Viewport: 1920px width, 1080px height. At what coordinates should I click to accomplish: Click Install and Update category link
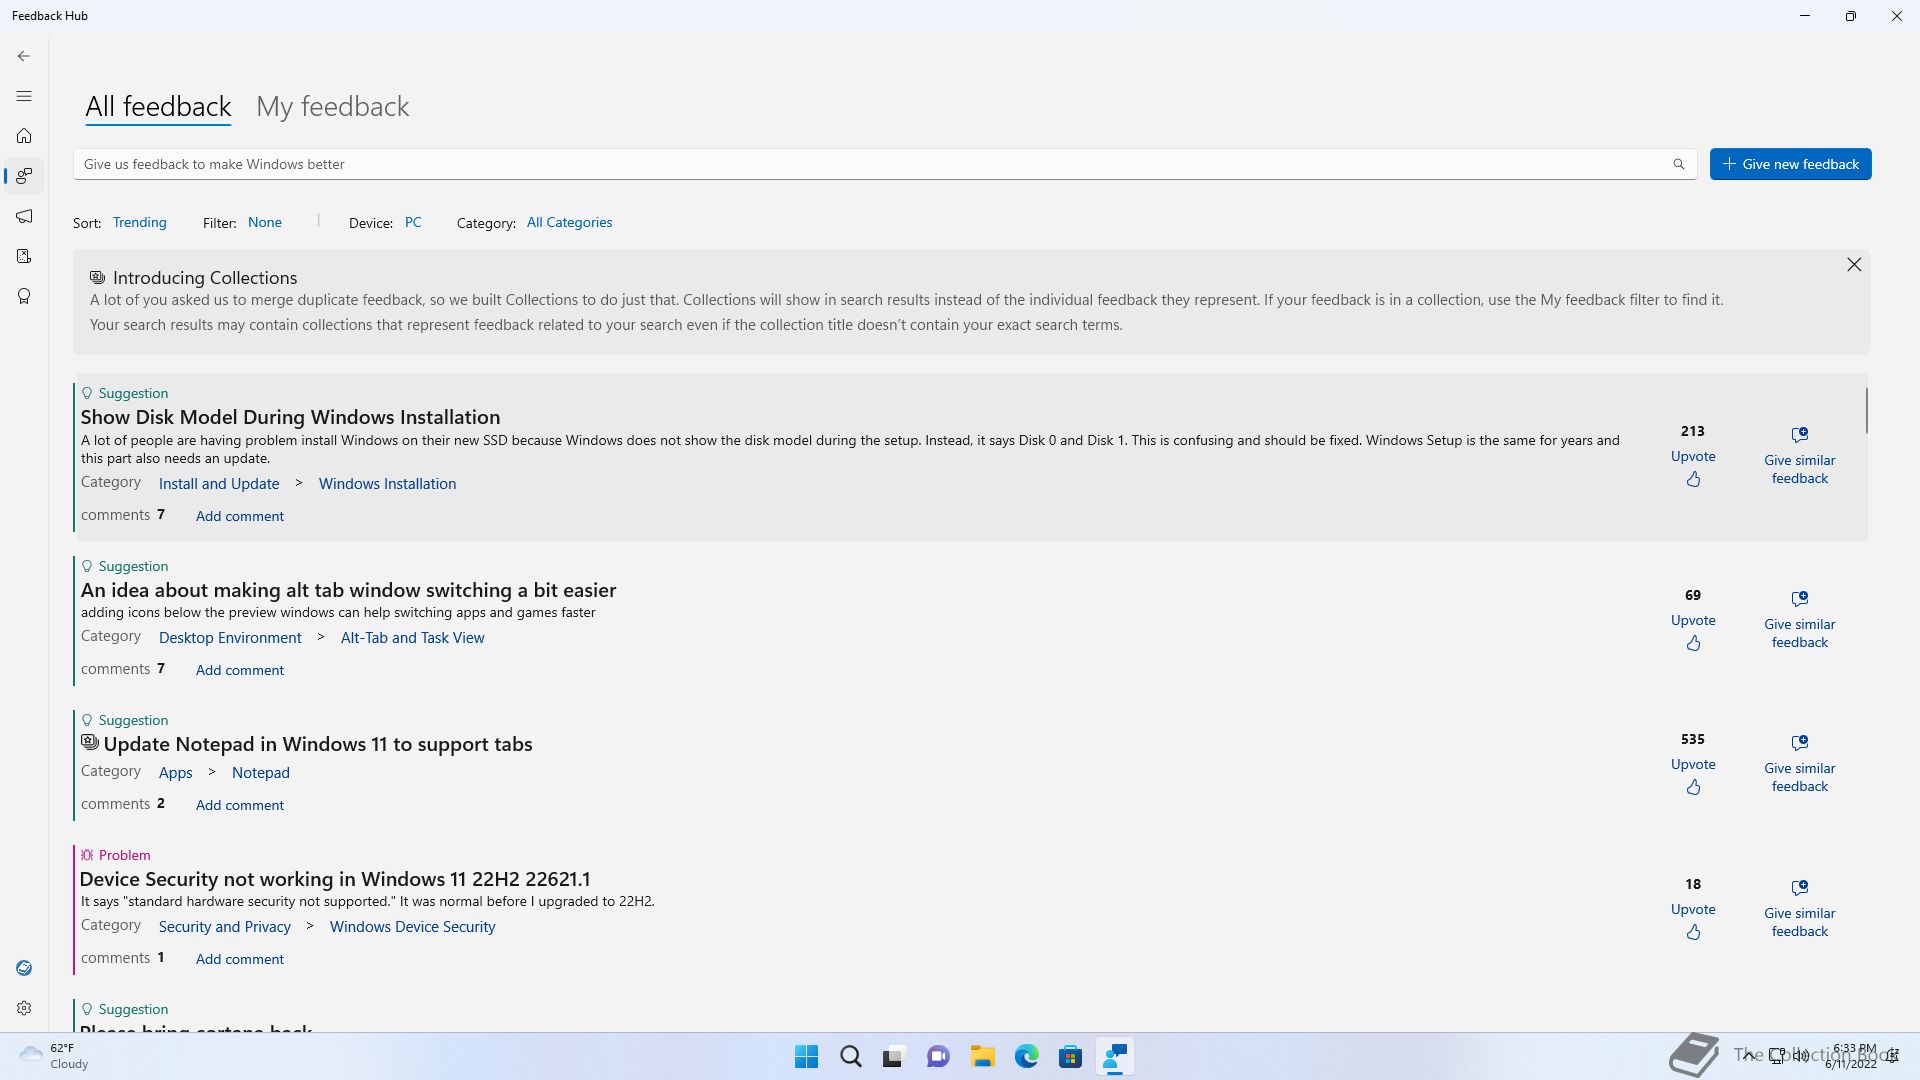click(219, 483)
